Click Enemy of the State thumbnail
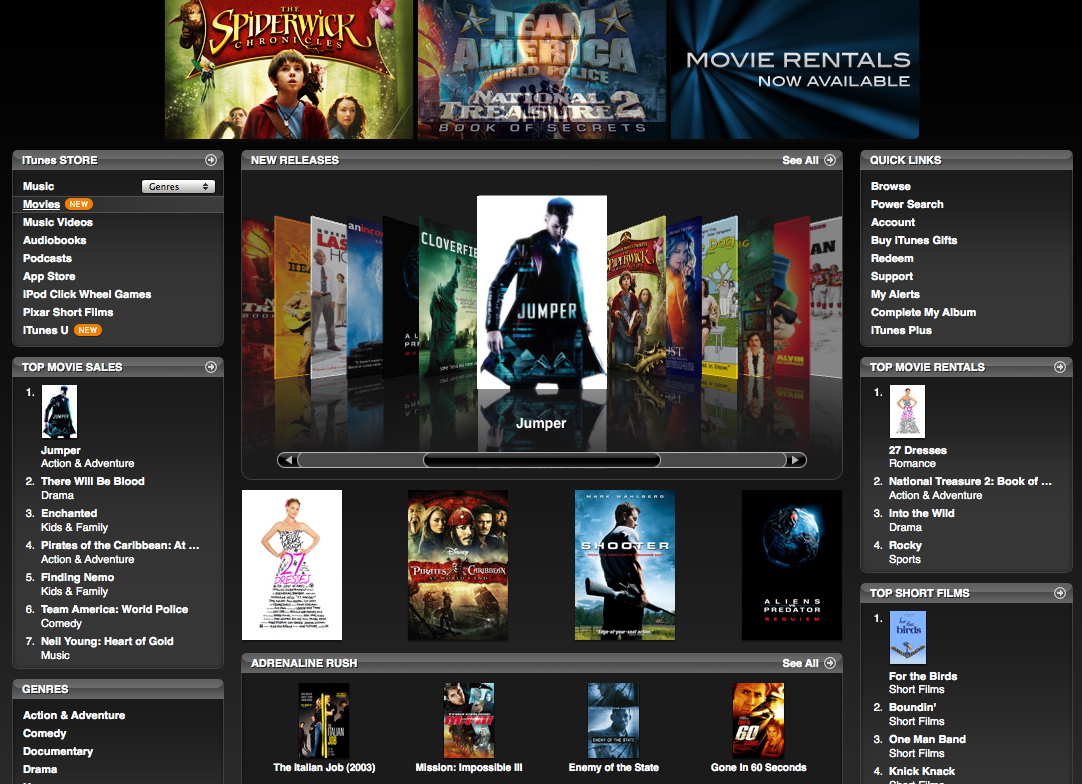 (x=613, y=721)
